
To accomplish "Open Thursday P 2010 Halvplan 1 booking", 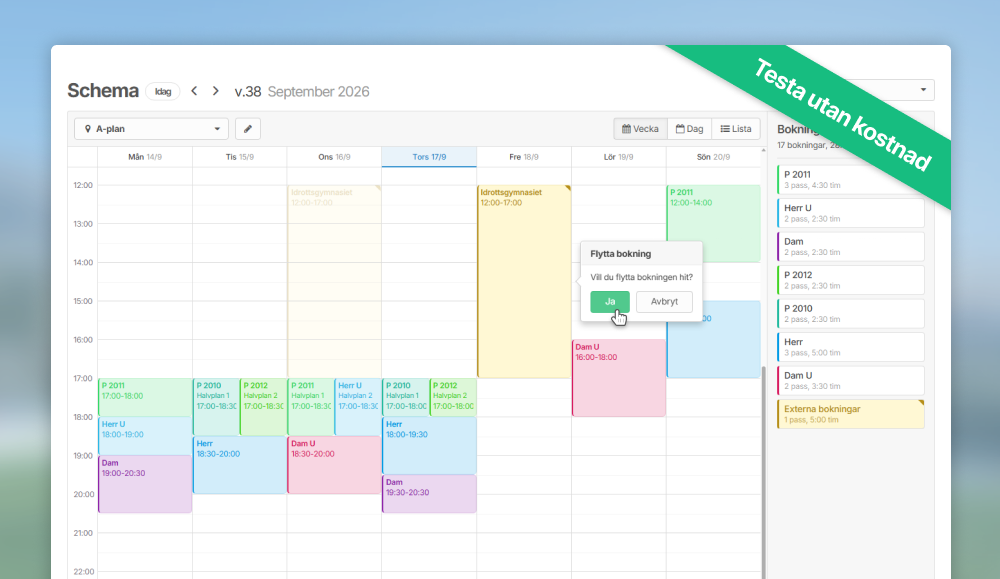I will point(406,397).
